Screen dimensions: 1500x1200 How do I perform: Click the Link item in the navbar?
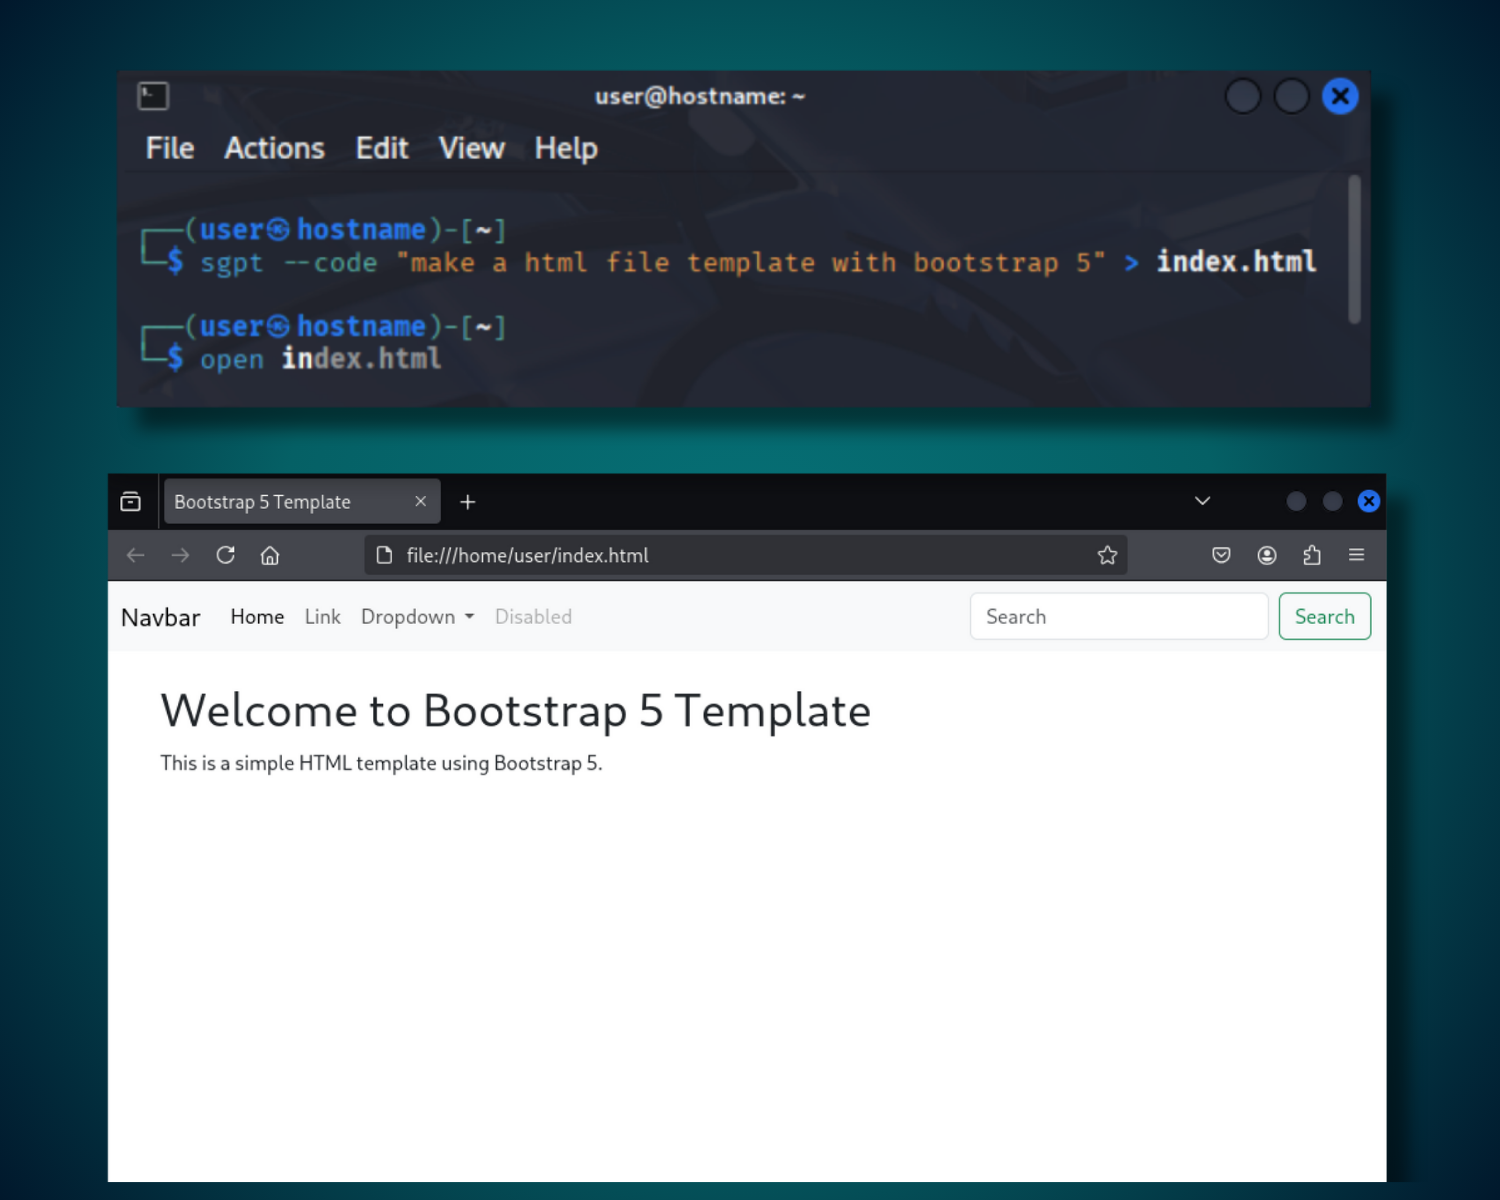(x=322, y=617)
